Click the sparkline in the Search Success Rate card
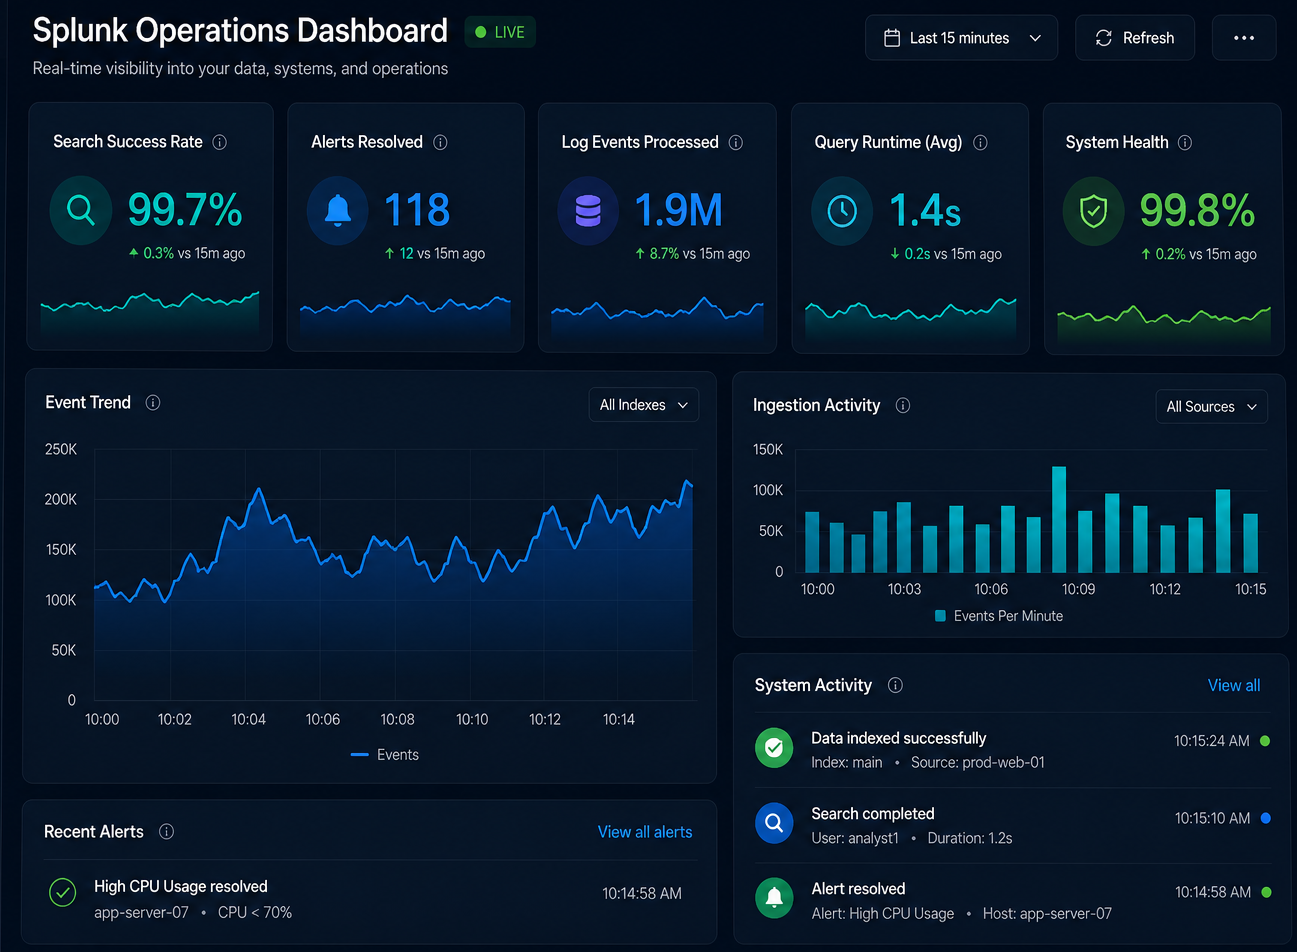The width and height of the screenshot is (1297, 952). [x=150, y=313]
